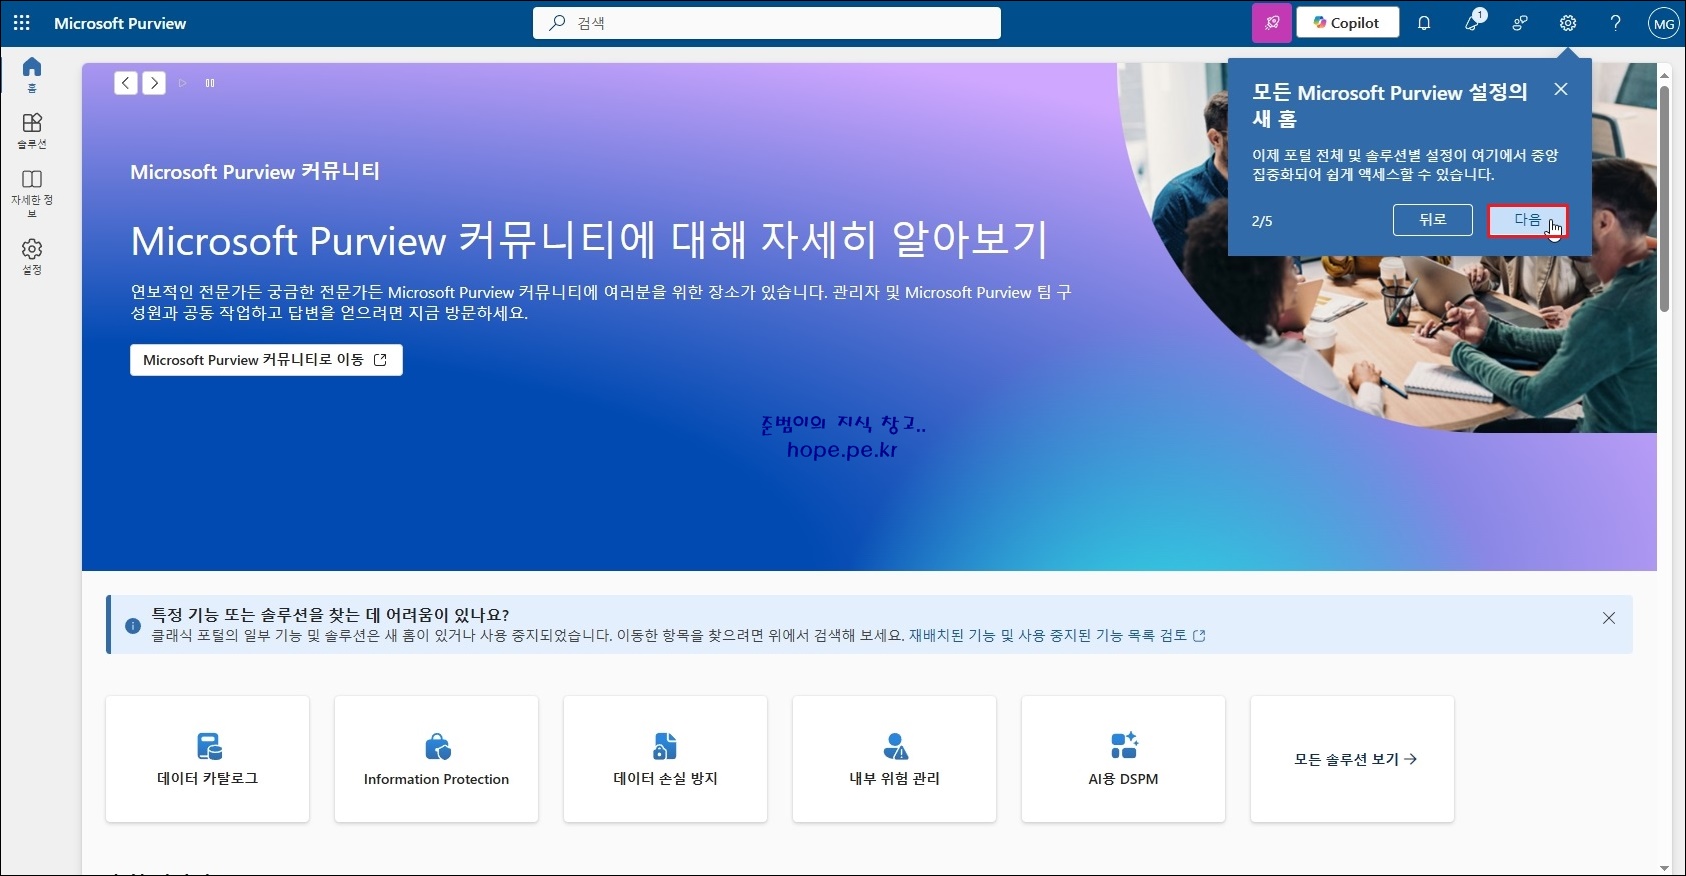
Task: Open Settings (설정) in the left sidebar
Action: pyautogui.click(x=32, y=256)
